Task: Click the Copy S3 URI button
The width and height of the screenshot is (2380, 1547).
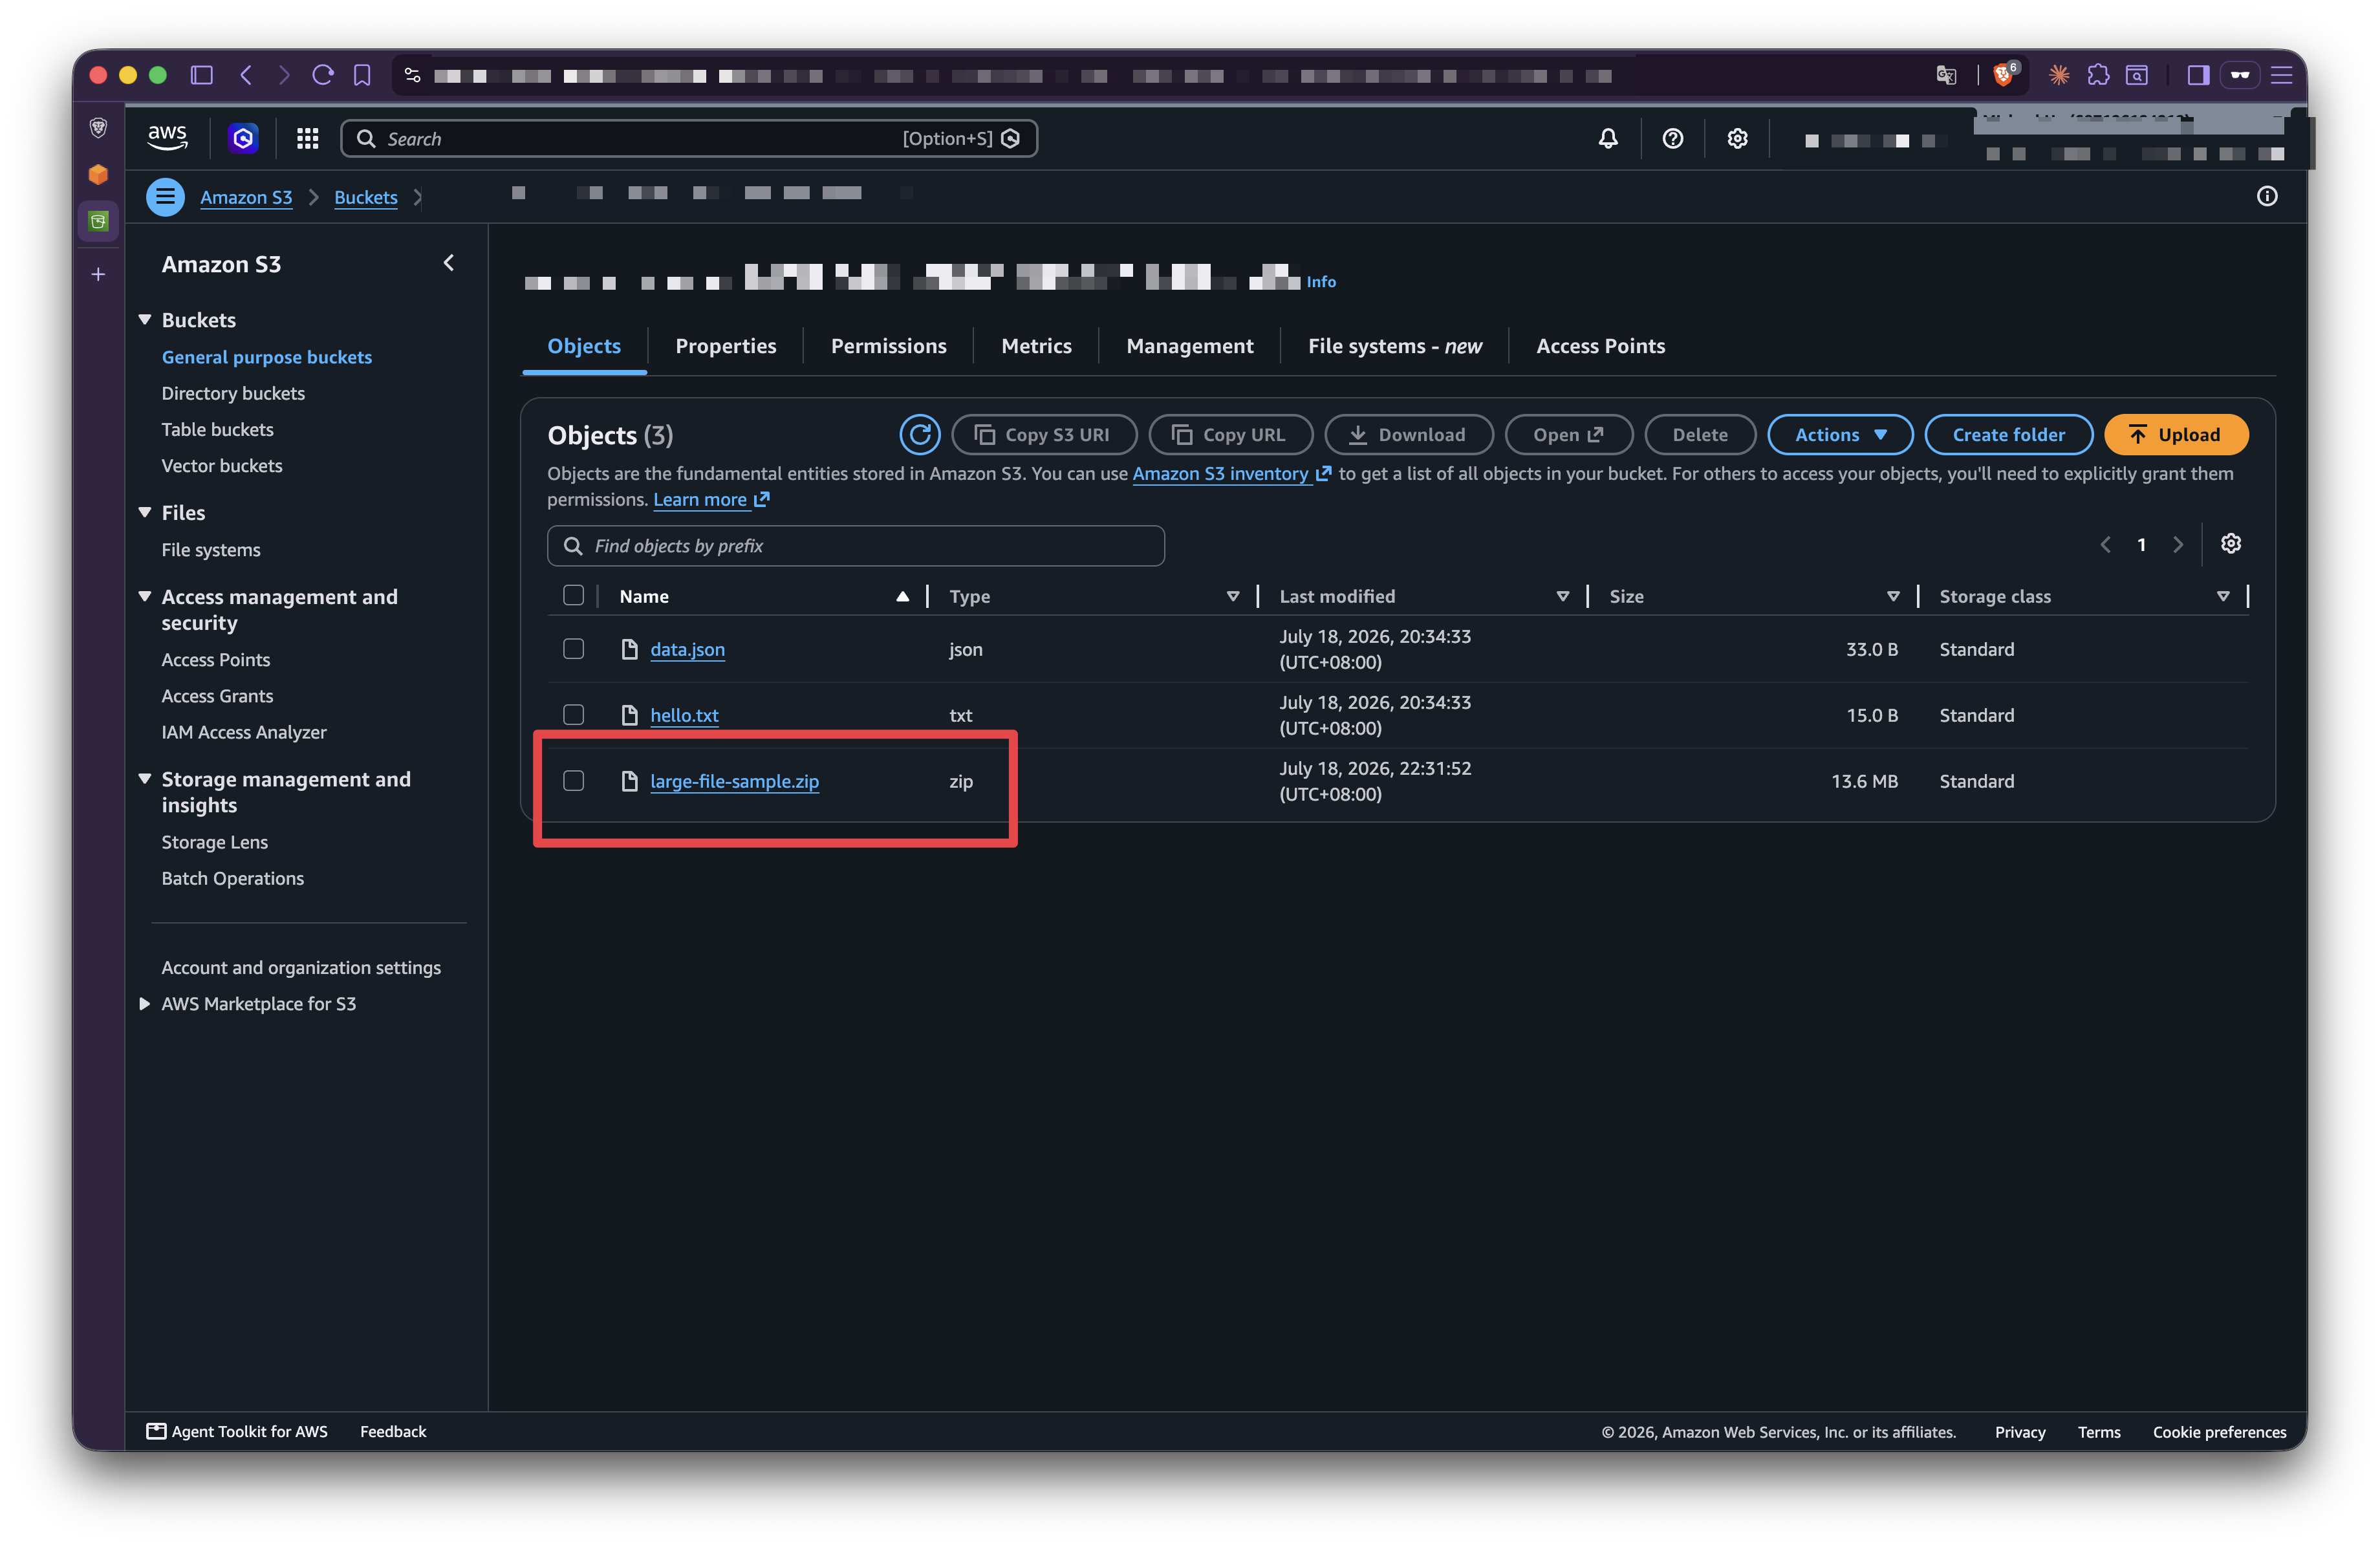Action: 1044,435
